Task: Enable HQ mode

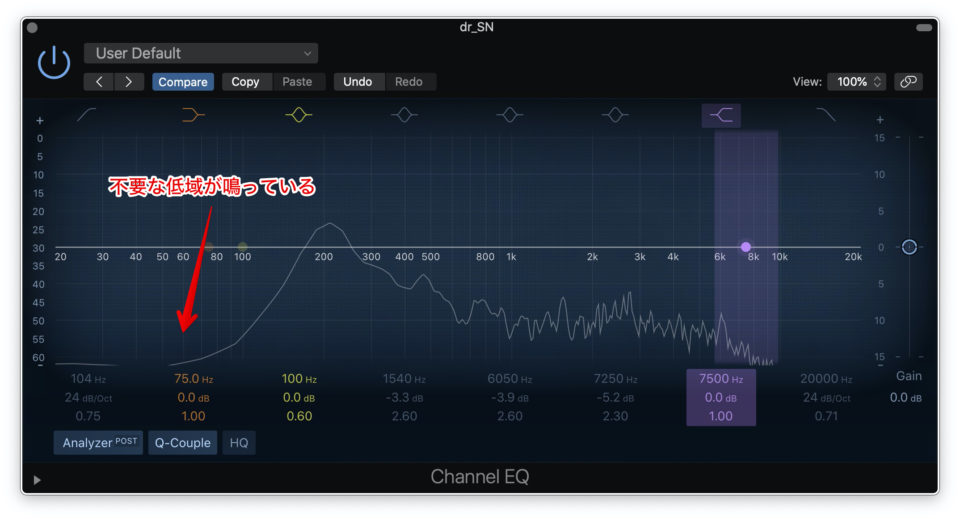Action: tap(239, 443)
